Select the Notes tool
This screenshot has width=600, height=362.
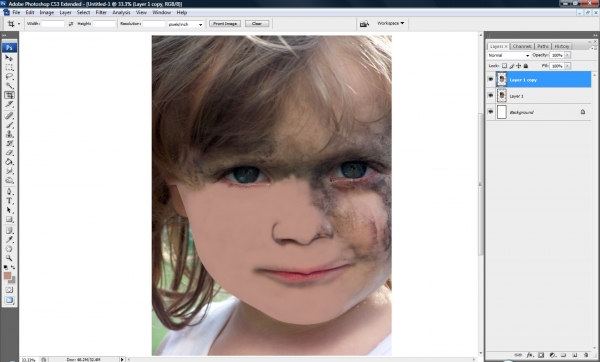coord(9,230)
